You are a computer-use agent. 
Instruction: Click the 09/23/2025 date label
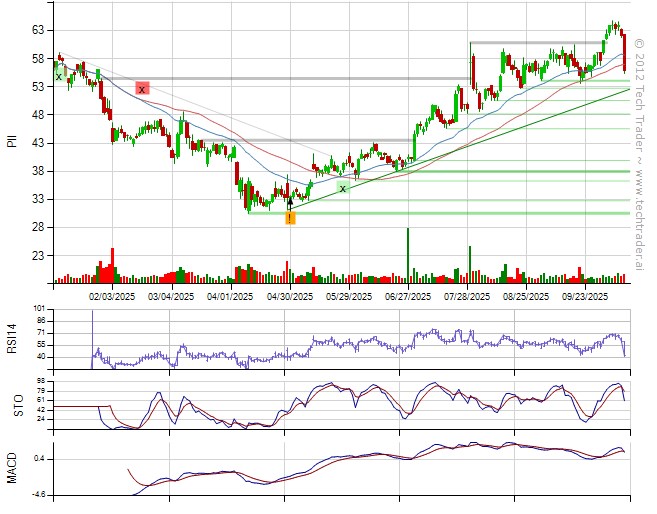coord(585,296)
